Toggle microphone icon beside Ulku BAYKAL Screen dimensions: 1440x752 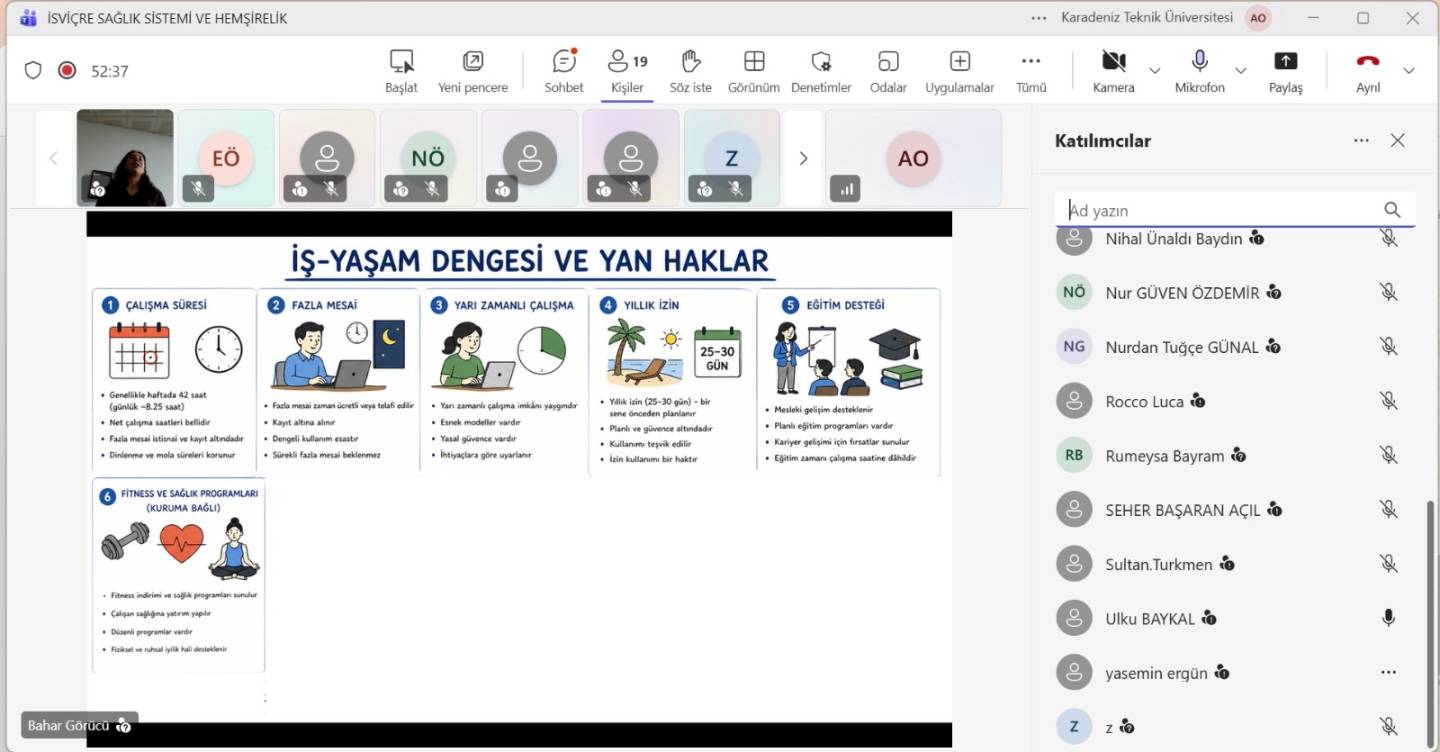[1388, 618]
